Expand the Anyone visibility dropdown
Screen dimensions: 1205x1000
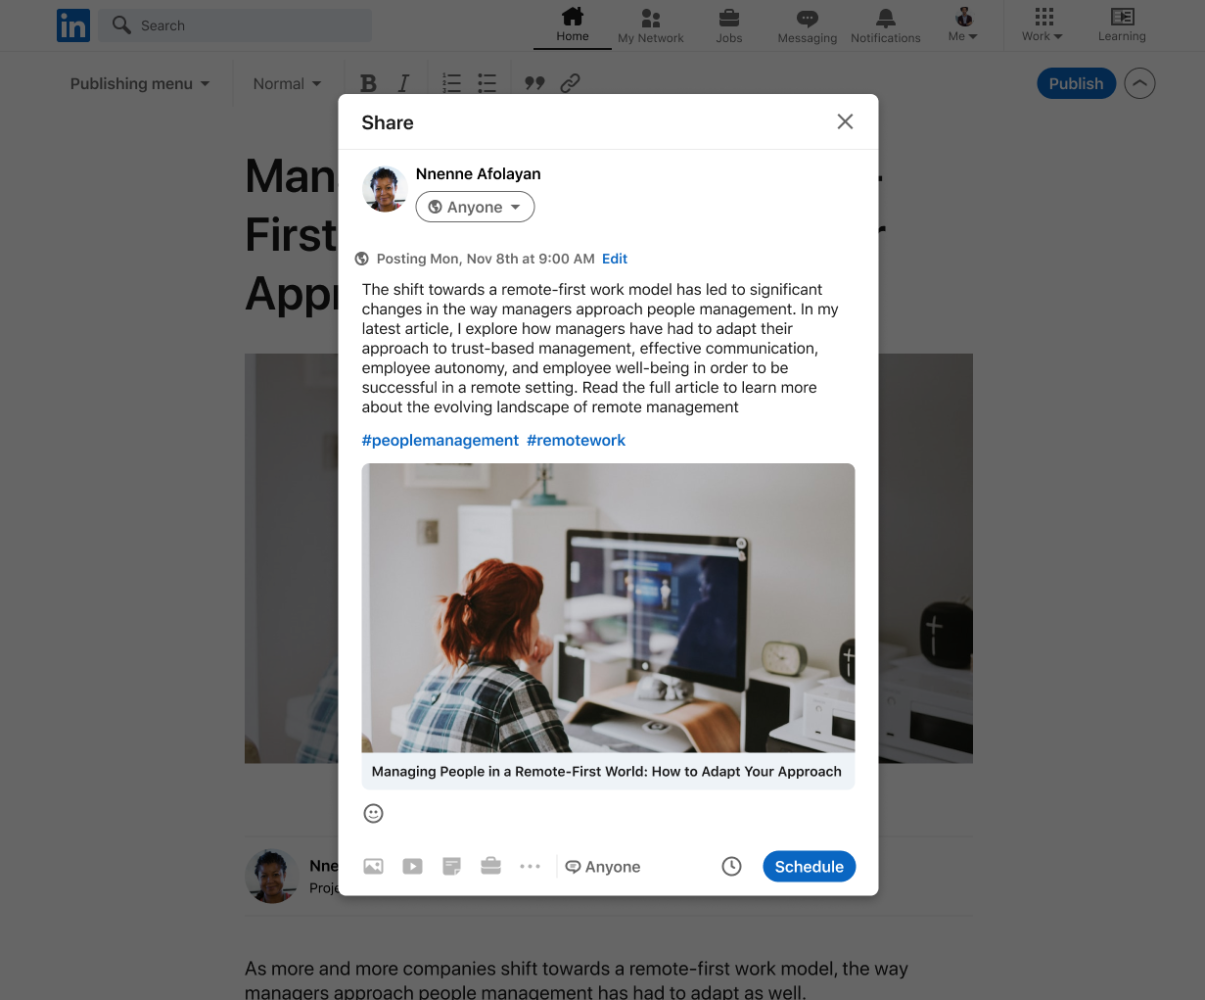(475, 207)
